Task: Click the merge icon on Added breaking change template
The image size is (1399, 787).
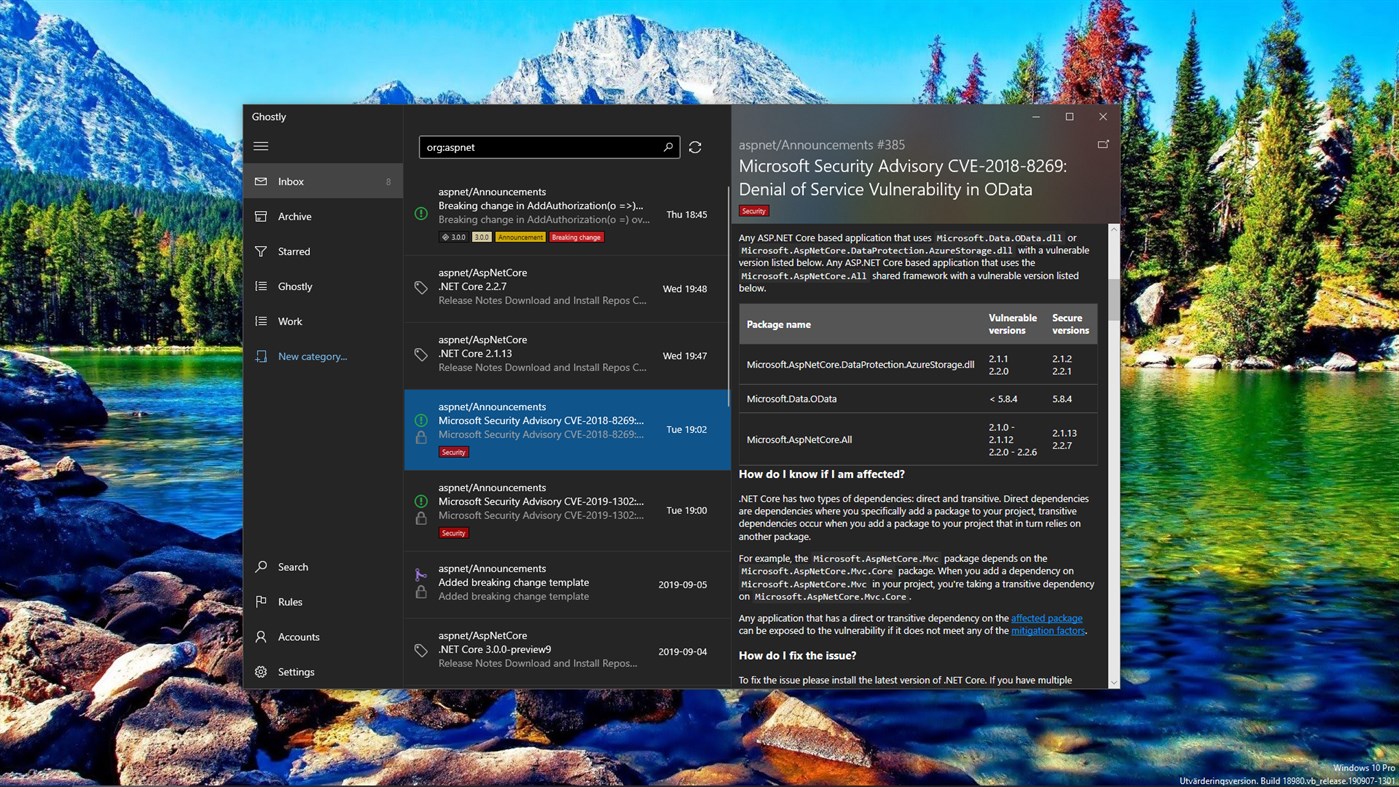Action: pos(421,575)
